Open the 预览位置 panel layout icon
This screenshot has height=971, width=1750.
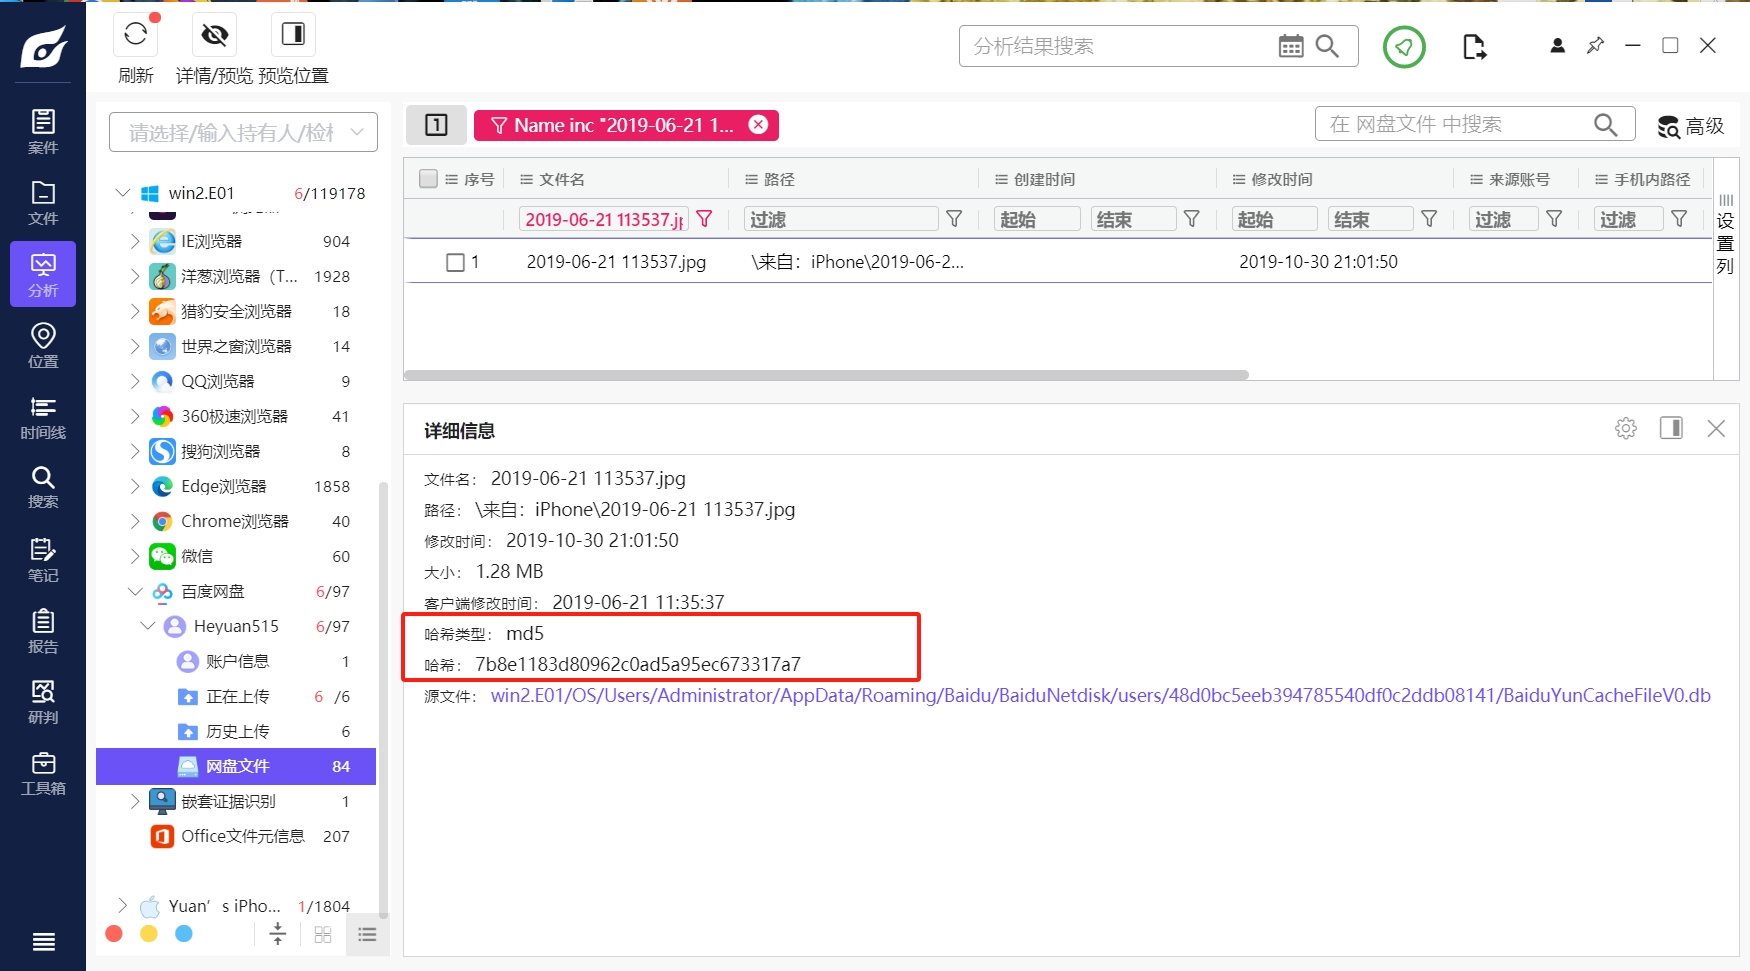tap(293, 34)
